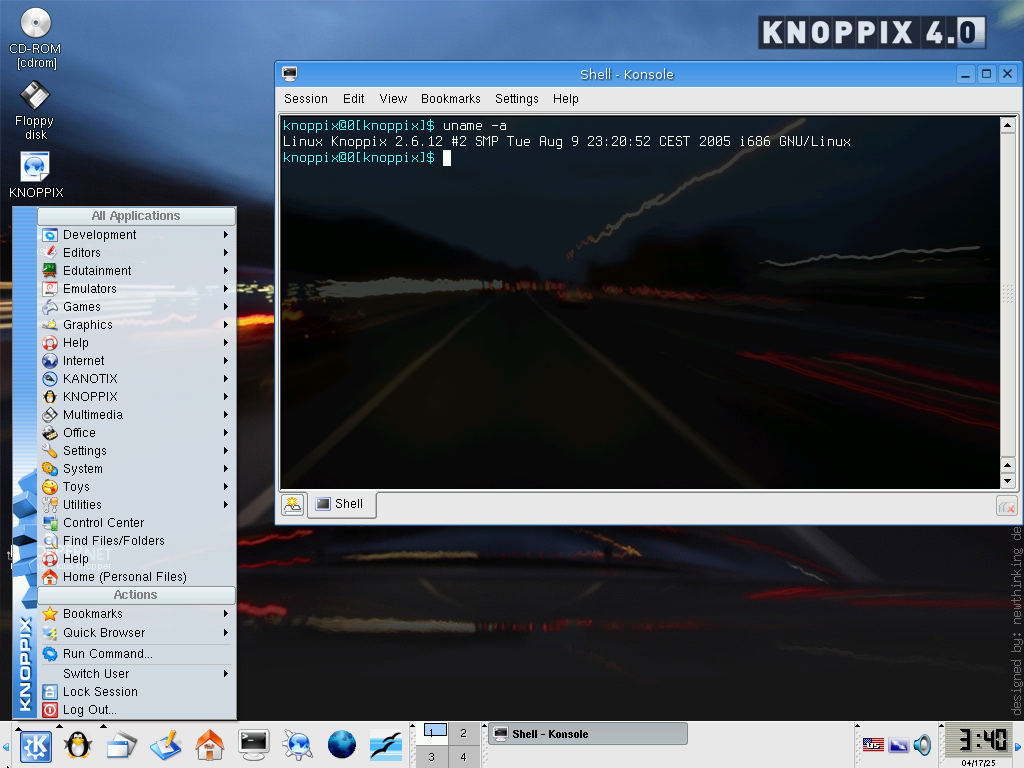
Task: Launch the terminal Konsole panel icon
Action: point(253,745)
